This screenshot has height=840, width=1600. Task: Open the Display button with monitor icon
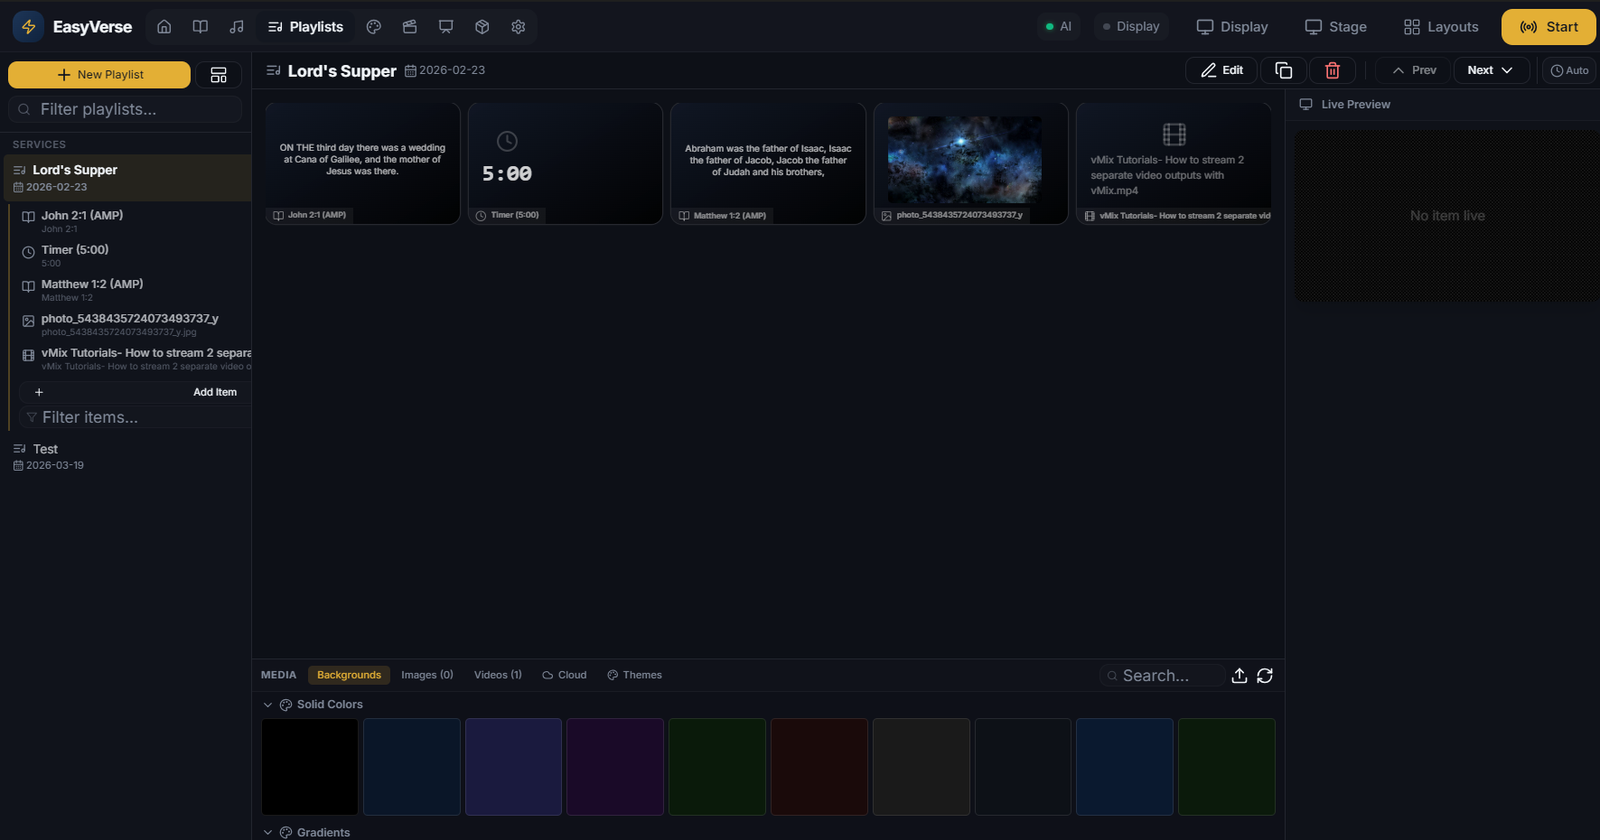1232,27
